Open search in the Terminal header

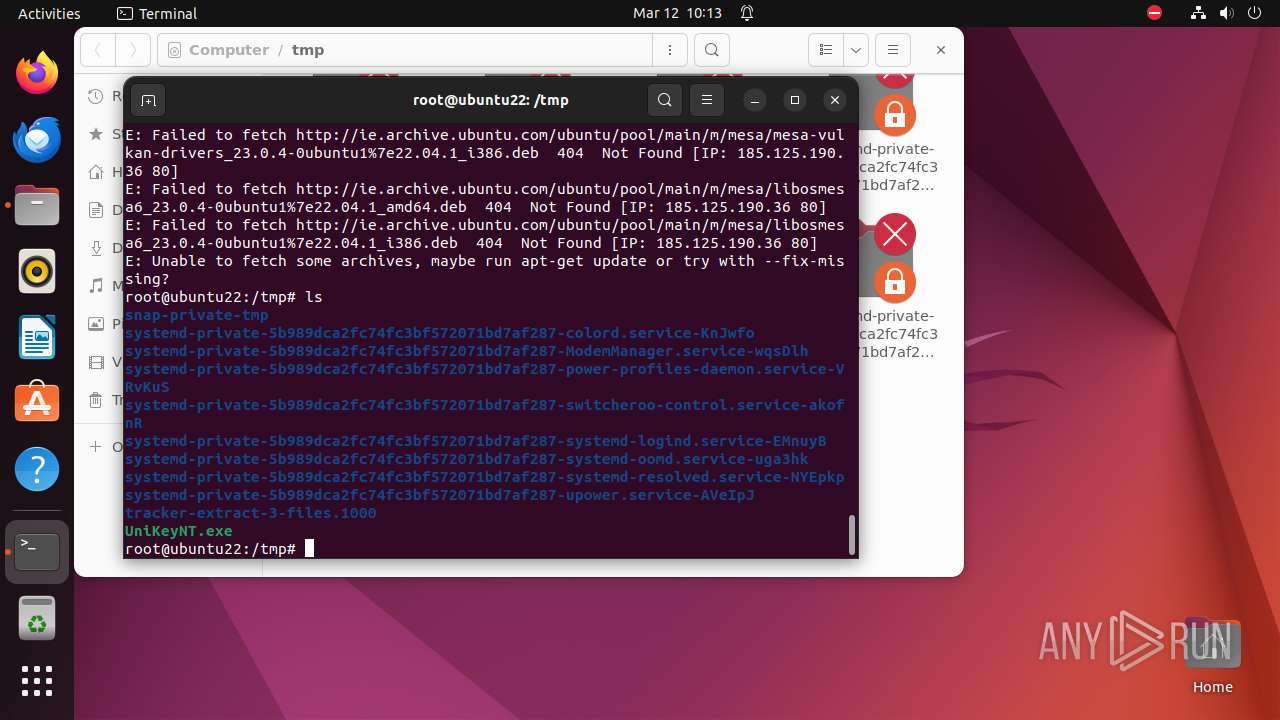(665, 100)
